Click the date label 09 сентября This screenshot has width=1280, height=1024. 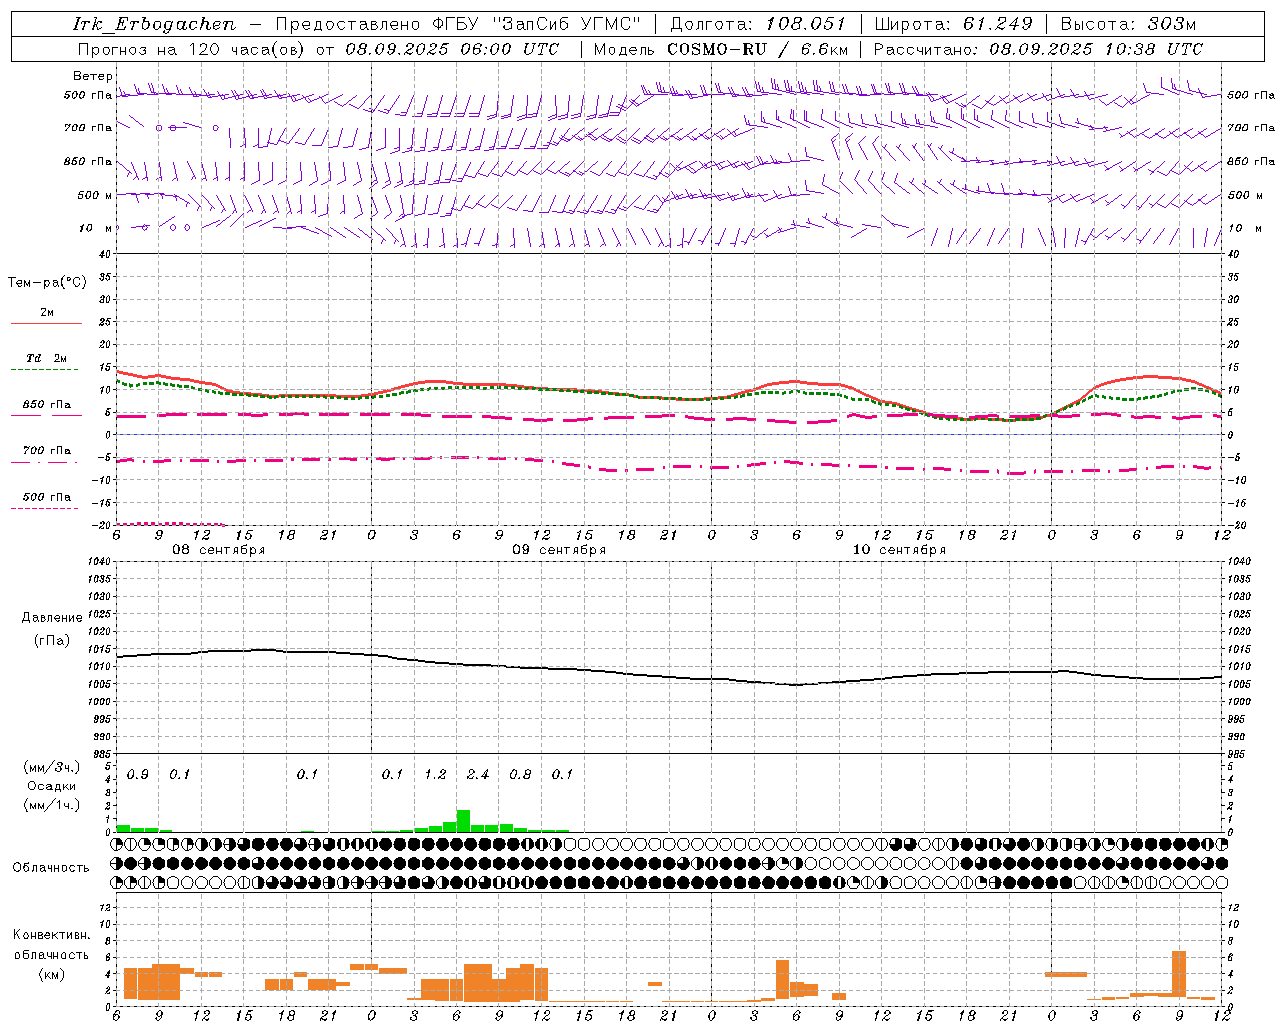point(559,550)
